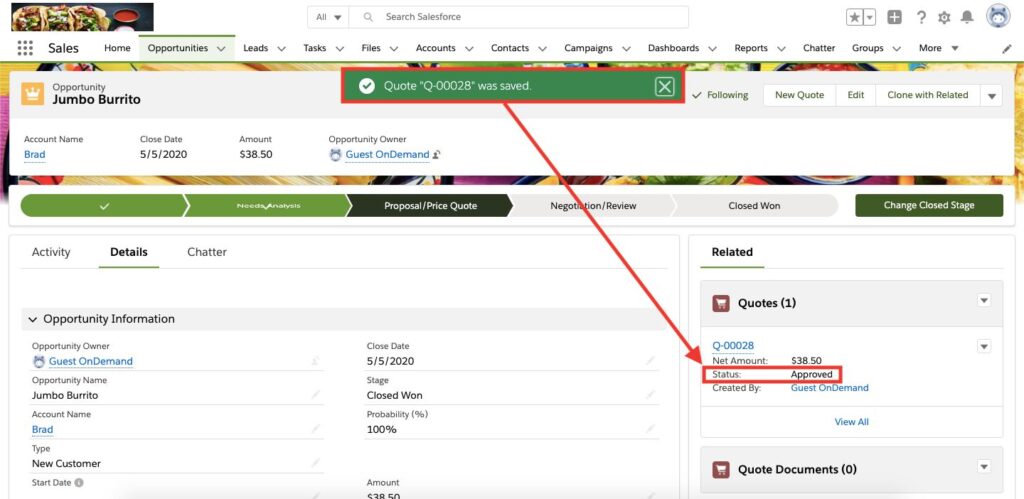1024x499 pixels.
Task: Close the Quote saved toast message
Action: pos(664,86)
